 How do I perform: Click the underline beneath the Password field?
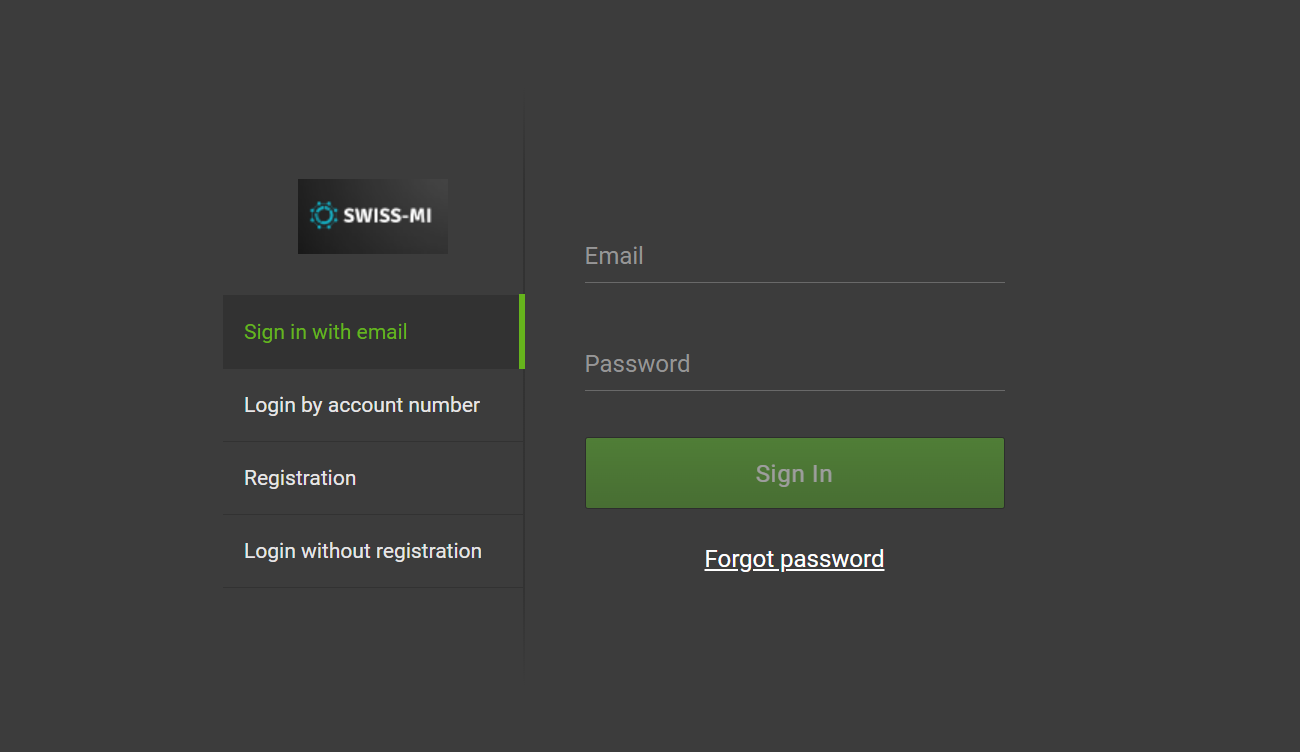tap(794, 391)
